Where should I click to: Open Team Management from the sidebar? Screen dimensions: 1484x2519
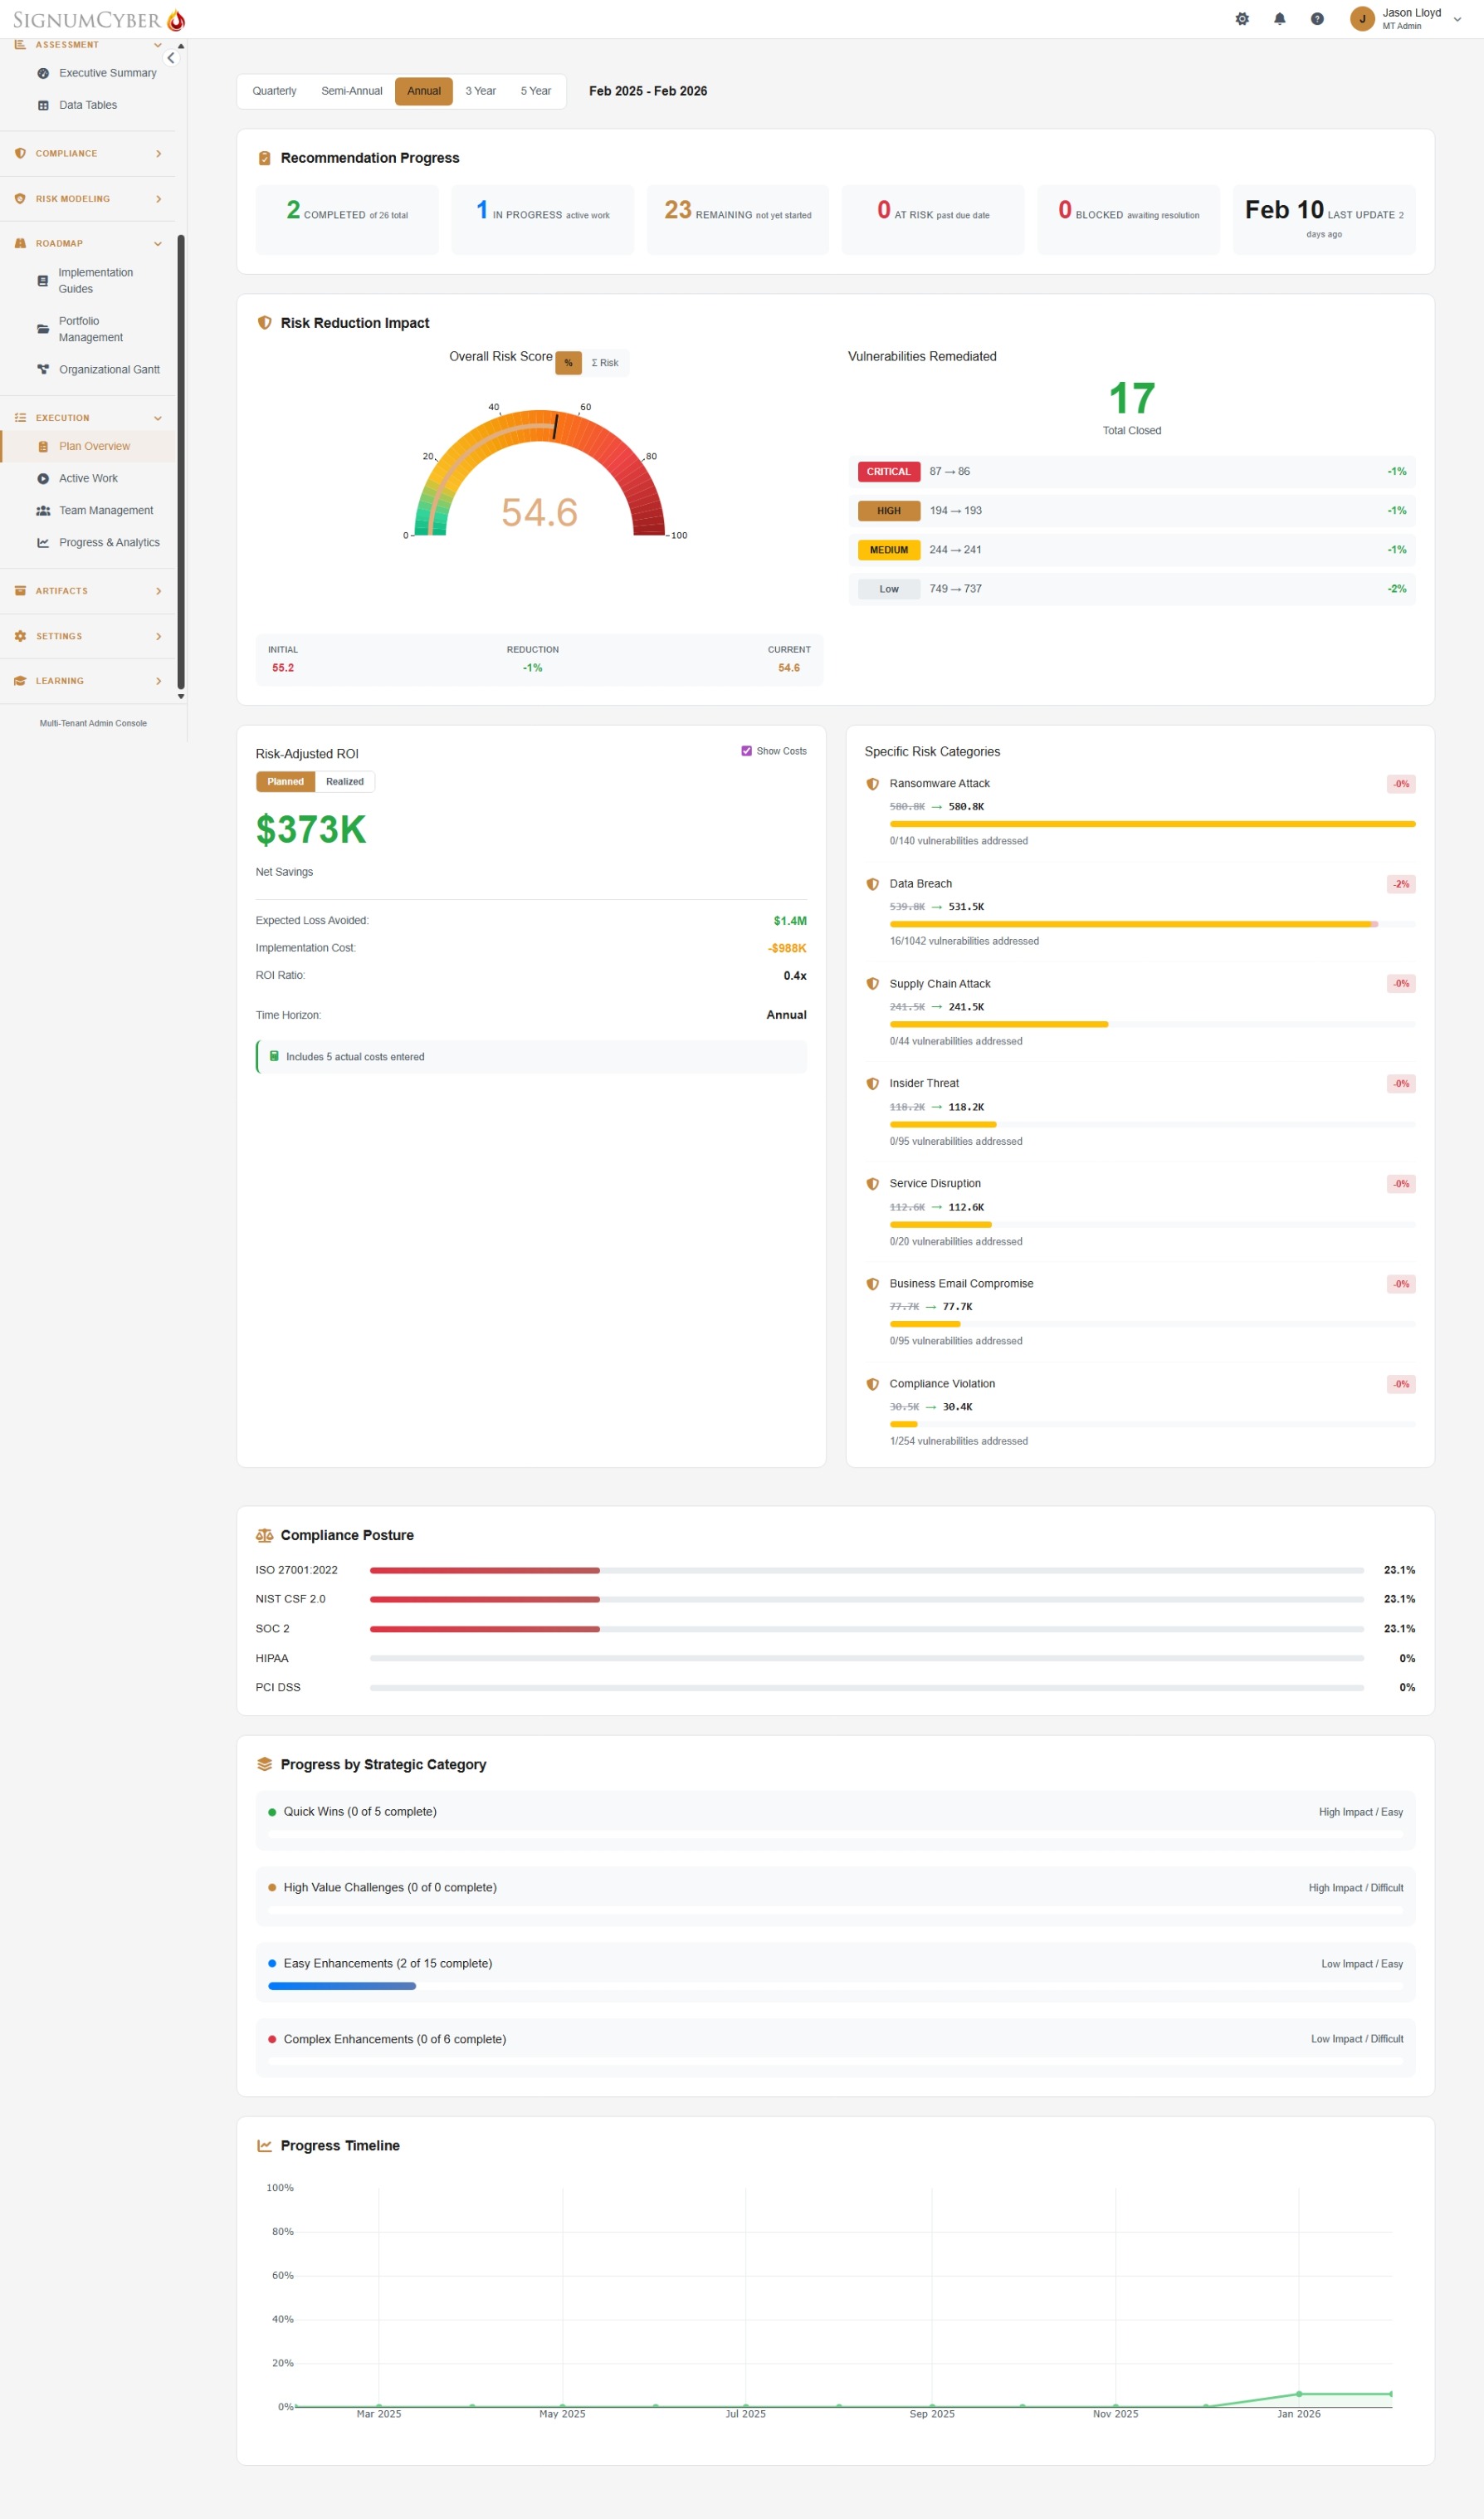click(105, 510)
